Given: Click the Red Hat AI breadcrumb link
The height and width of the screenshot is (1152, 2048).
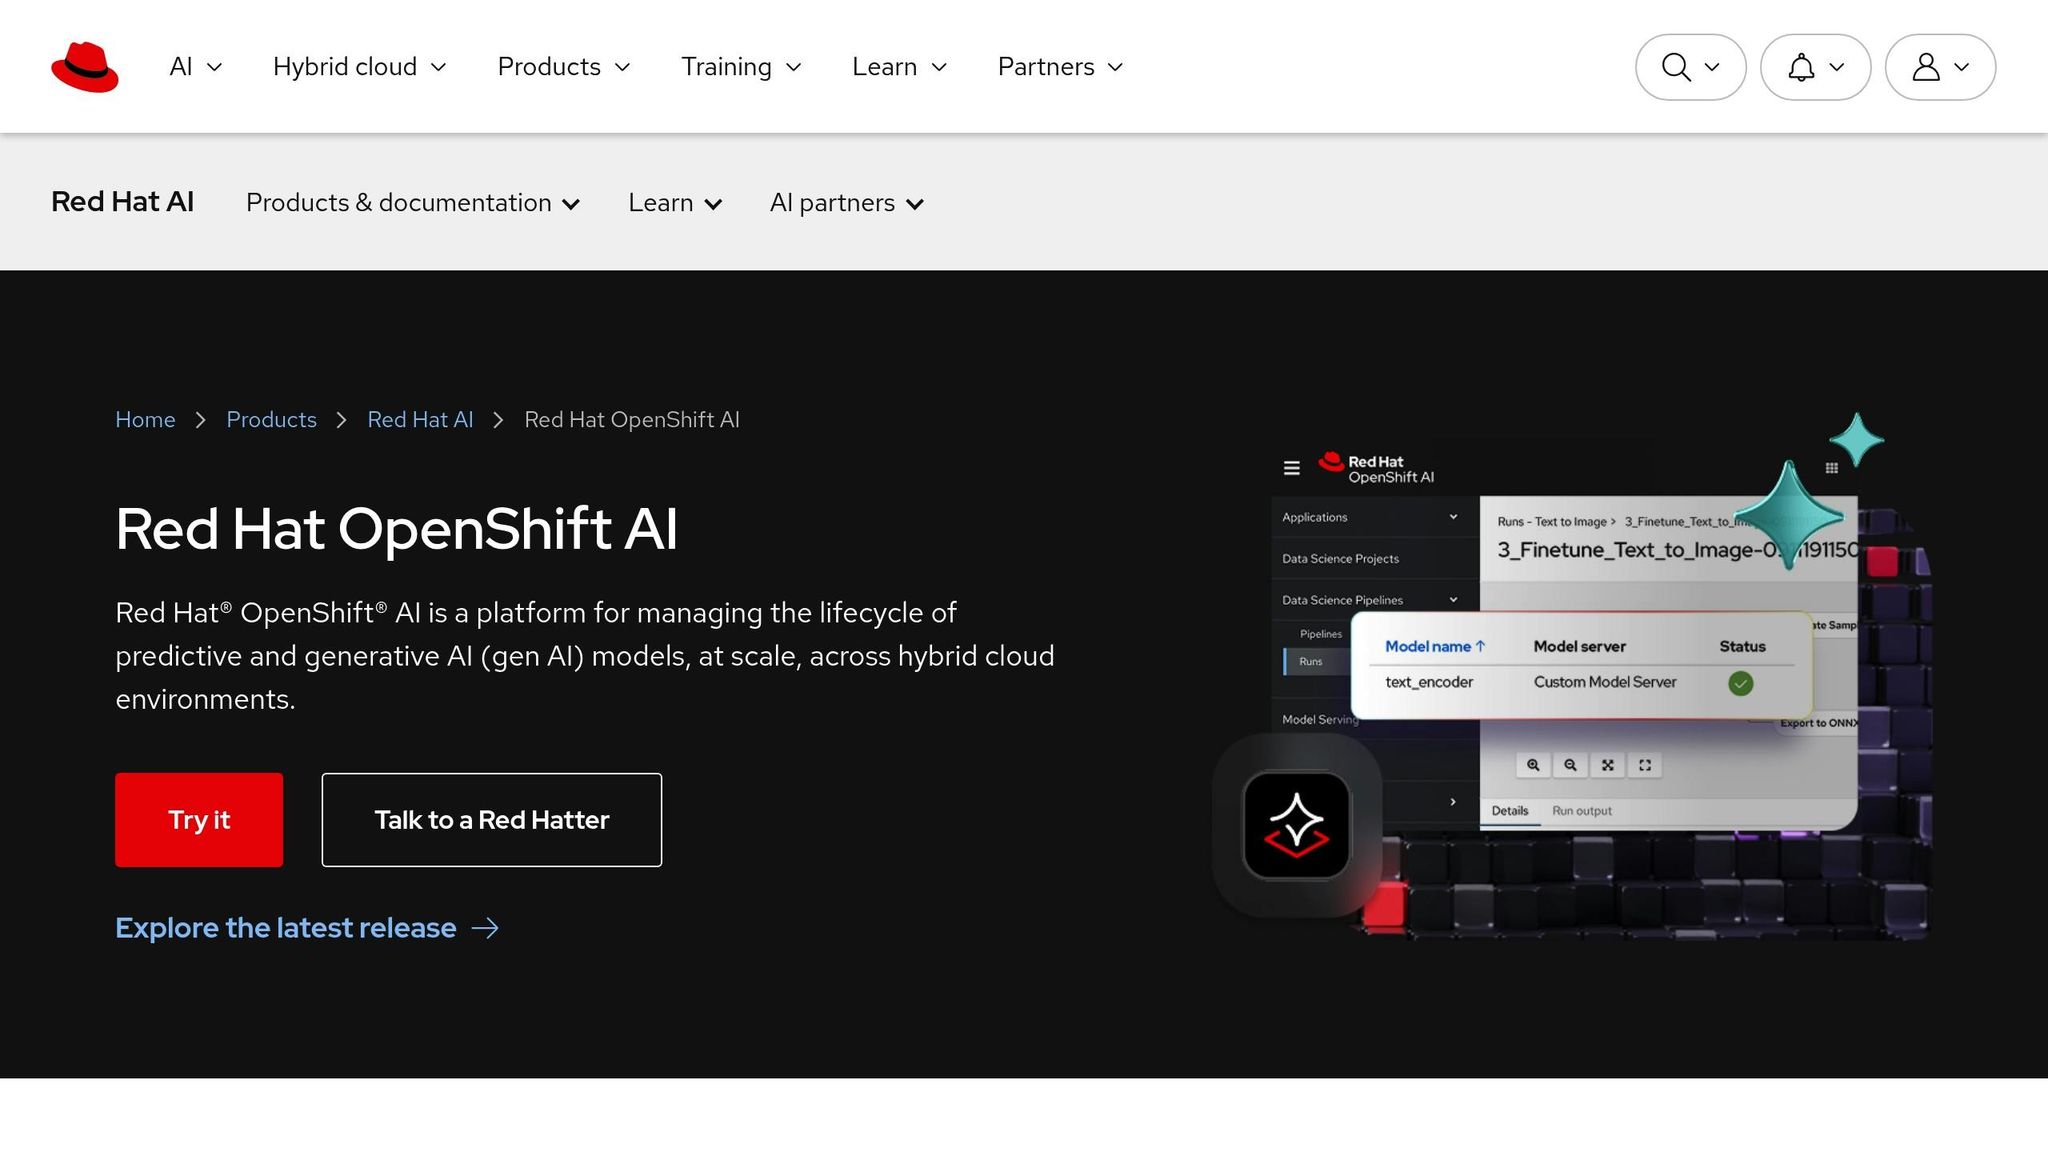Looking at the screenshot, I should [x=420, y=420].
